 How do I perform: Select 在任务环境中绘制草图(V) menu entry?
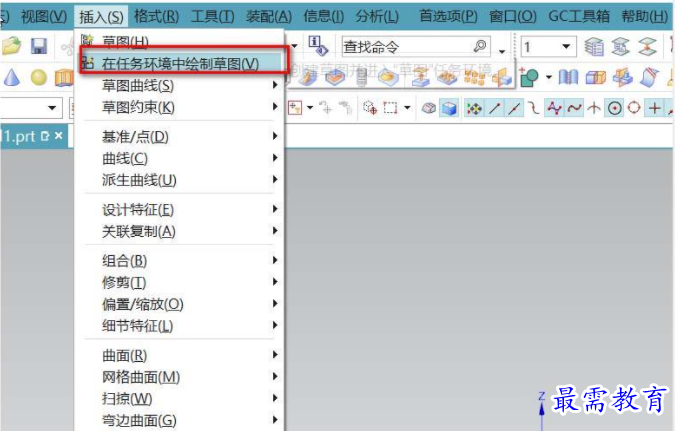click(180, 64)
